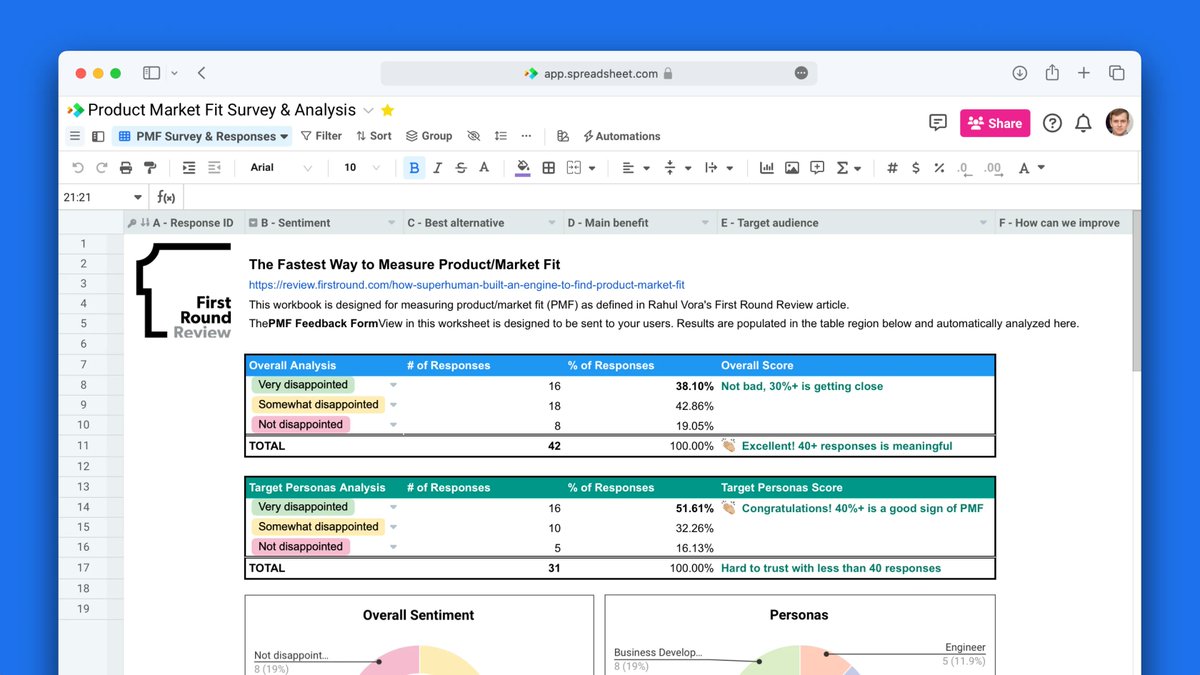The height and width of the screenshot is (675, 1200).
Task: Click the browser address bar
Action: (x=598, y=73)
